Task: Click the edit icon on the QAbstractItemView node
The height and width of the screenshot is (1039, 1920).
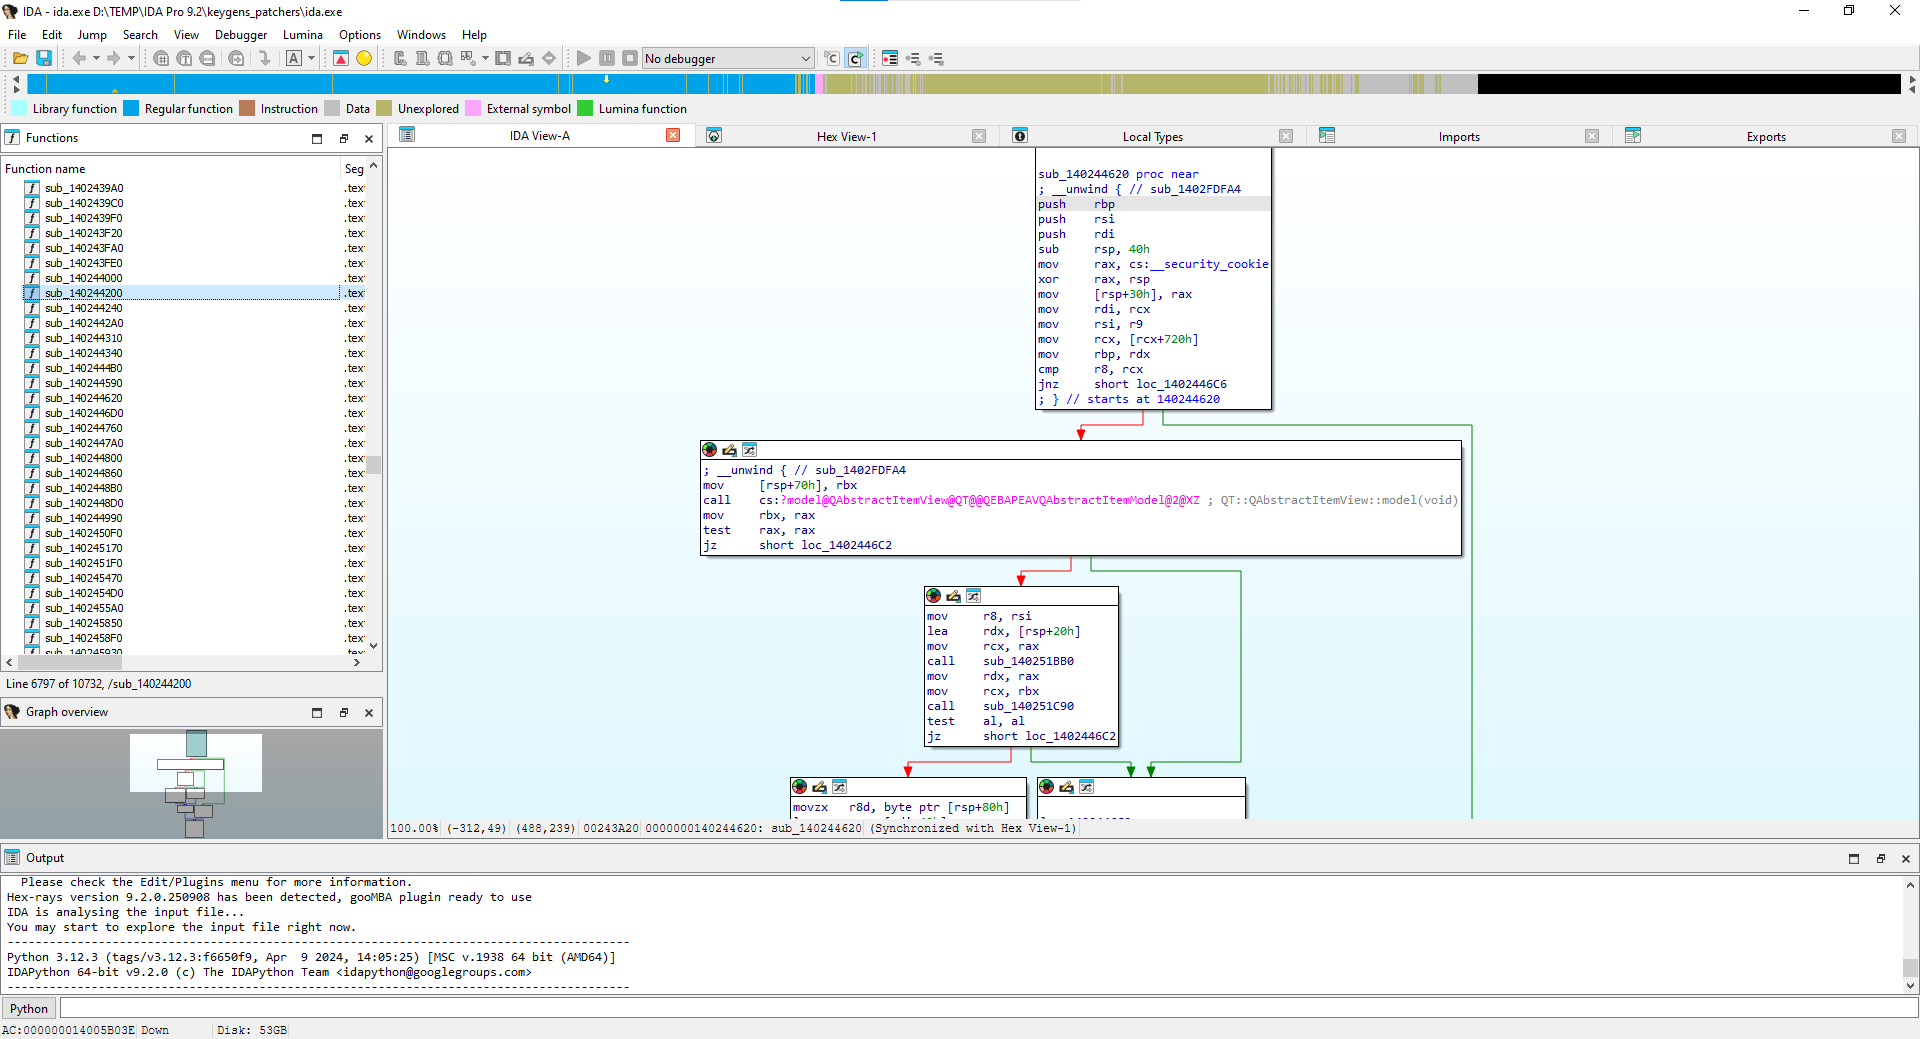Action: (729, 450)
